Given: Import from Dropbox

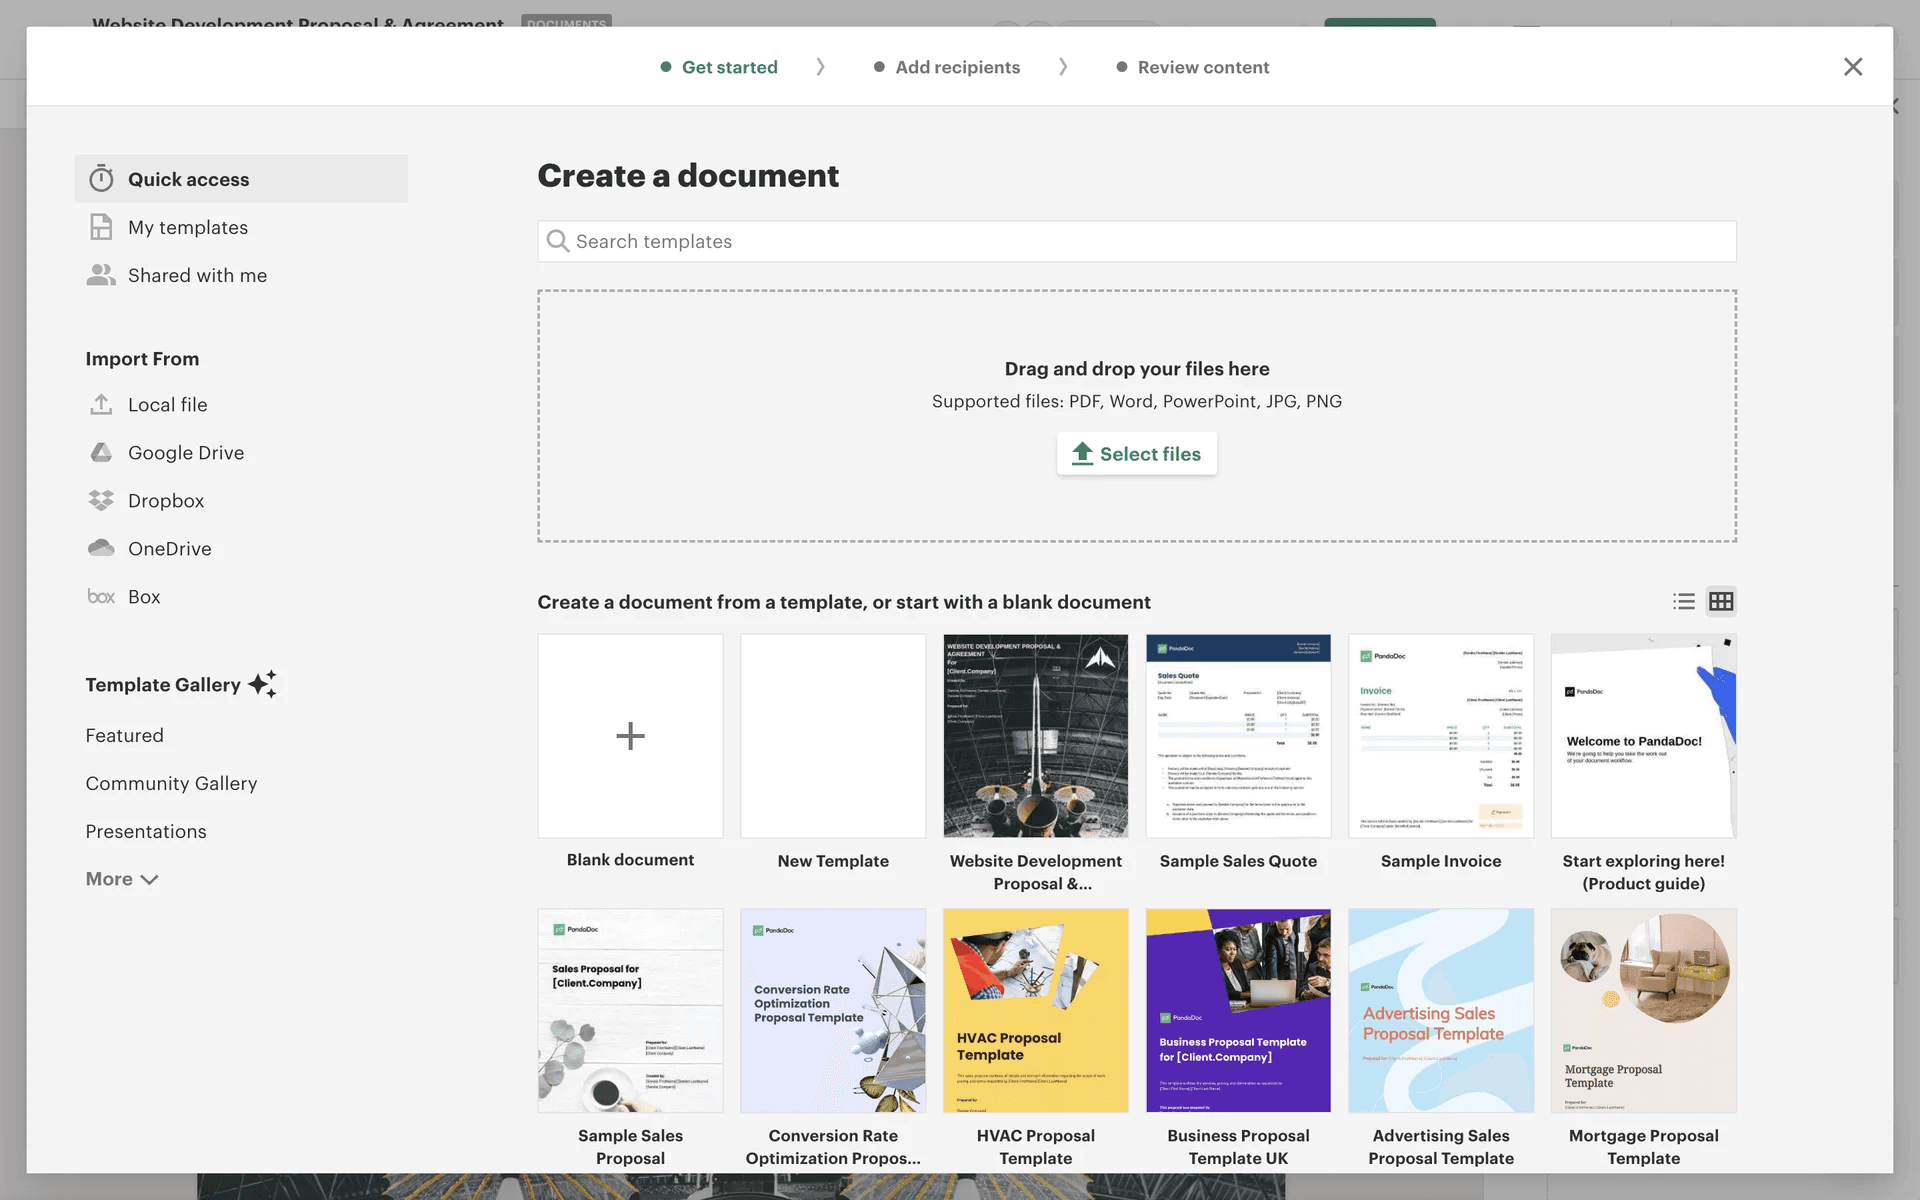Looking at the screenshot, I should [165, 501].
